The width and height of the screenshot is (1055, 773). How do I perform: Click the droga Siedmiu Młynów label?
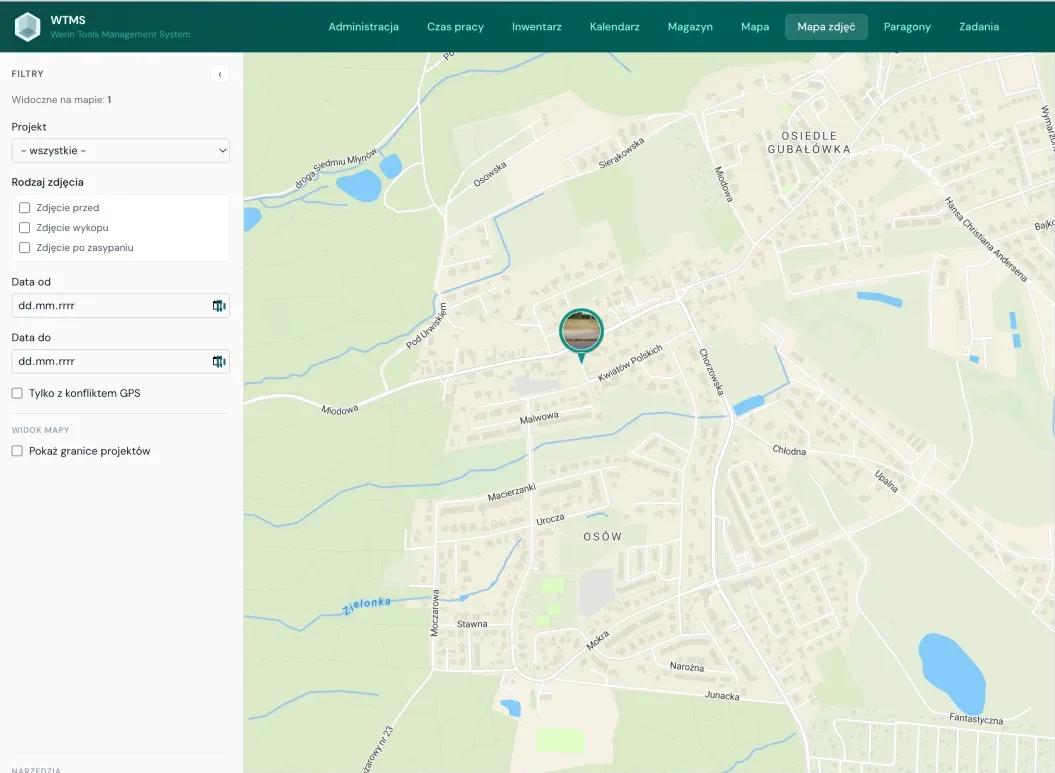click(x=336, y=168)
